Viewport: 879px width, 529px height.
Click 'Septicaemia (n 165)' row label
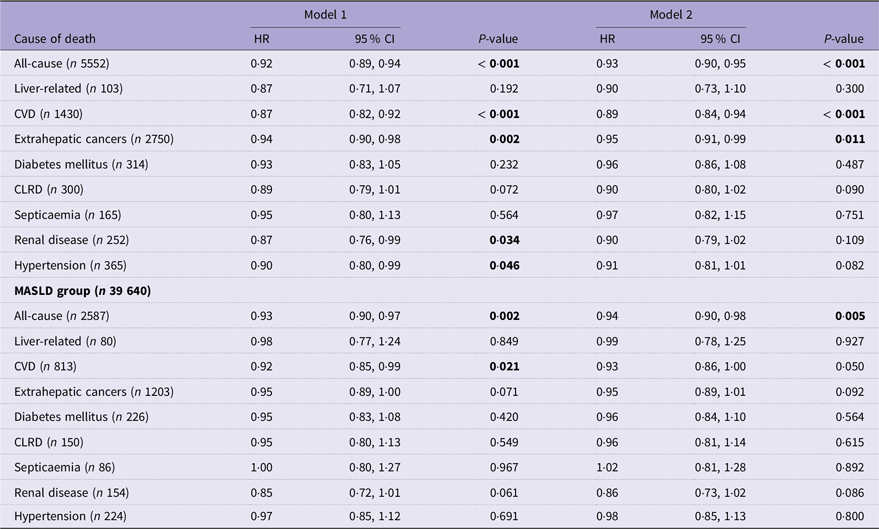point(68,215)
